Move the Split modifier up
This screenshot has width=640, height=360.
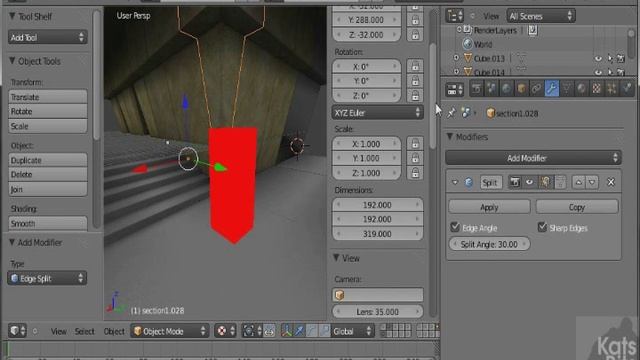pyautogui.click(x=578, y=182)
